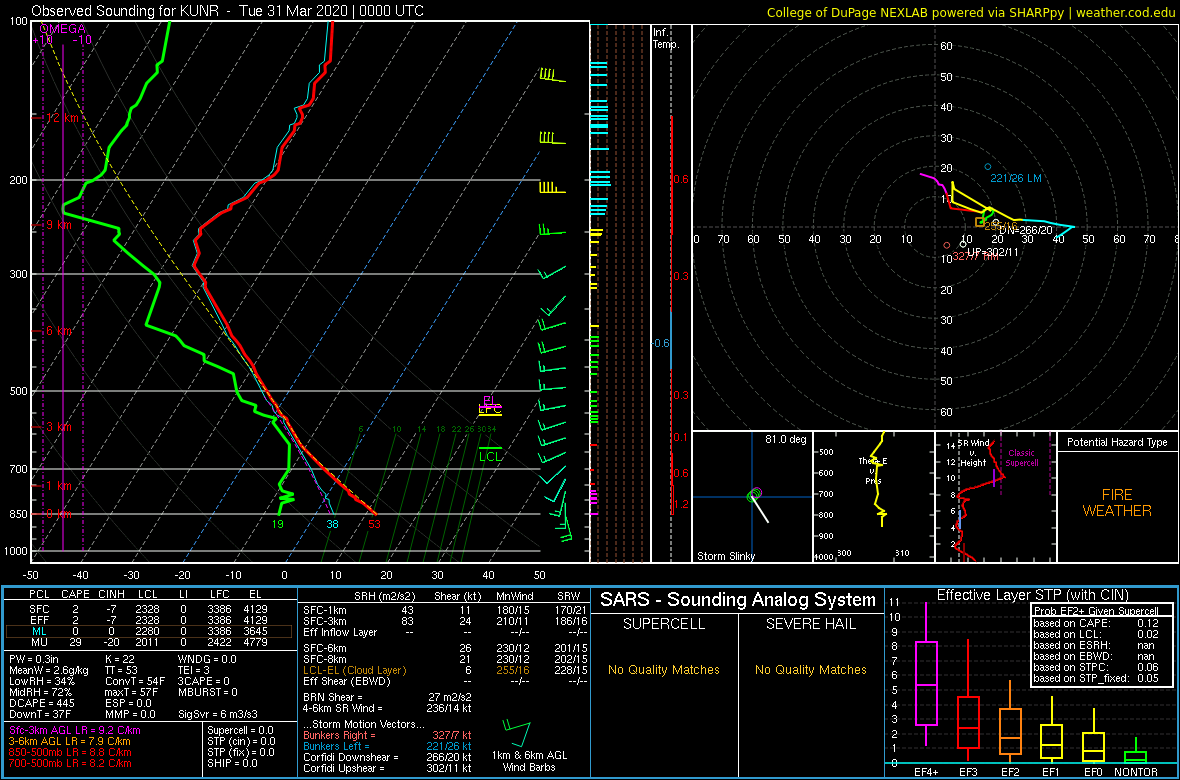Click the 'Classic Supercell' label in SR Wind panel
This screenshot has height=780, width=1180.
[x=1022, y=459]
